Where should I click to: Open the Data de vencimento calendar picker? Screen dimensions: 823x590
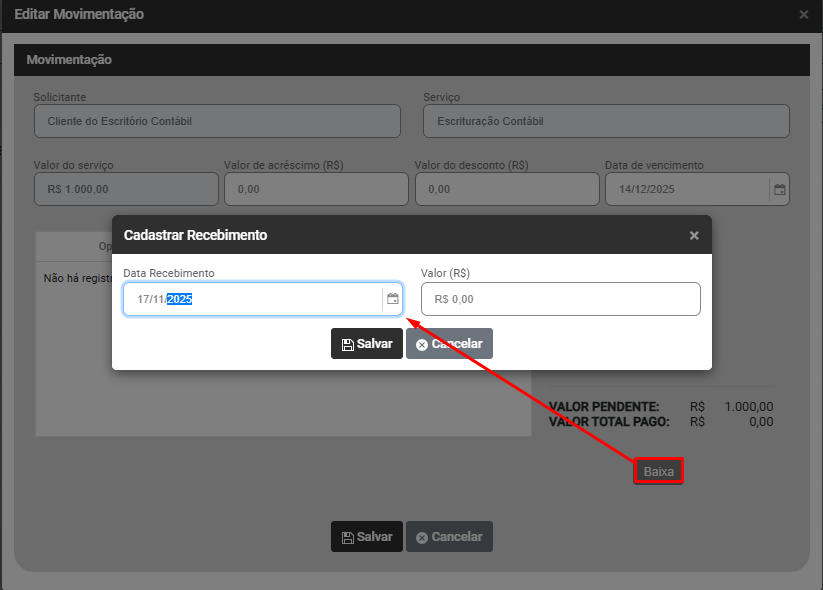[779, 189]
